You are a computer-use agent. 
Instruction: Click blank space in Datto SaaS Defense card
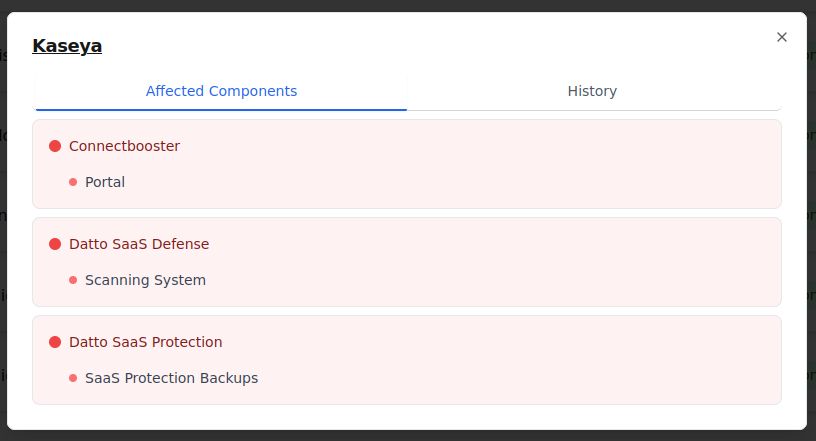point(500,262)
